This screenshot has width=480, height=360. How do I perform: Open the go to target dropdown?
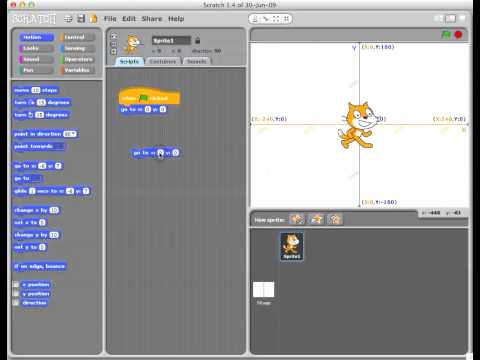pos(37,178)
